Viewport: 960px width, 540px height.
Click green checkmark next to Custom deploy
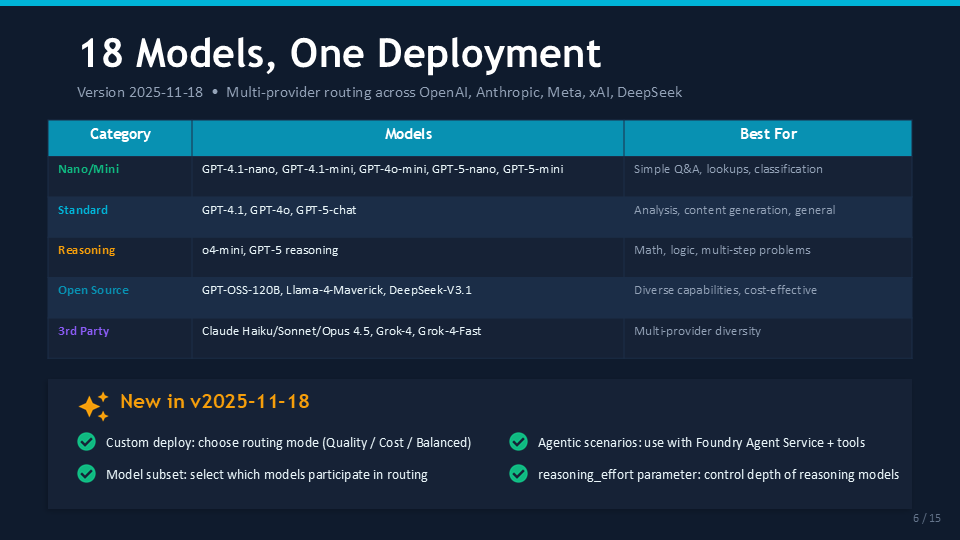[x=87, y=441]
